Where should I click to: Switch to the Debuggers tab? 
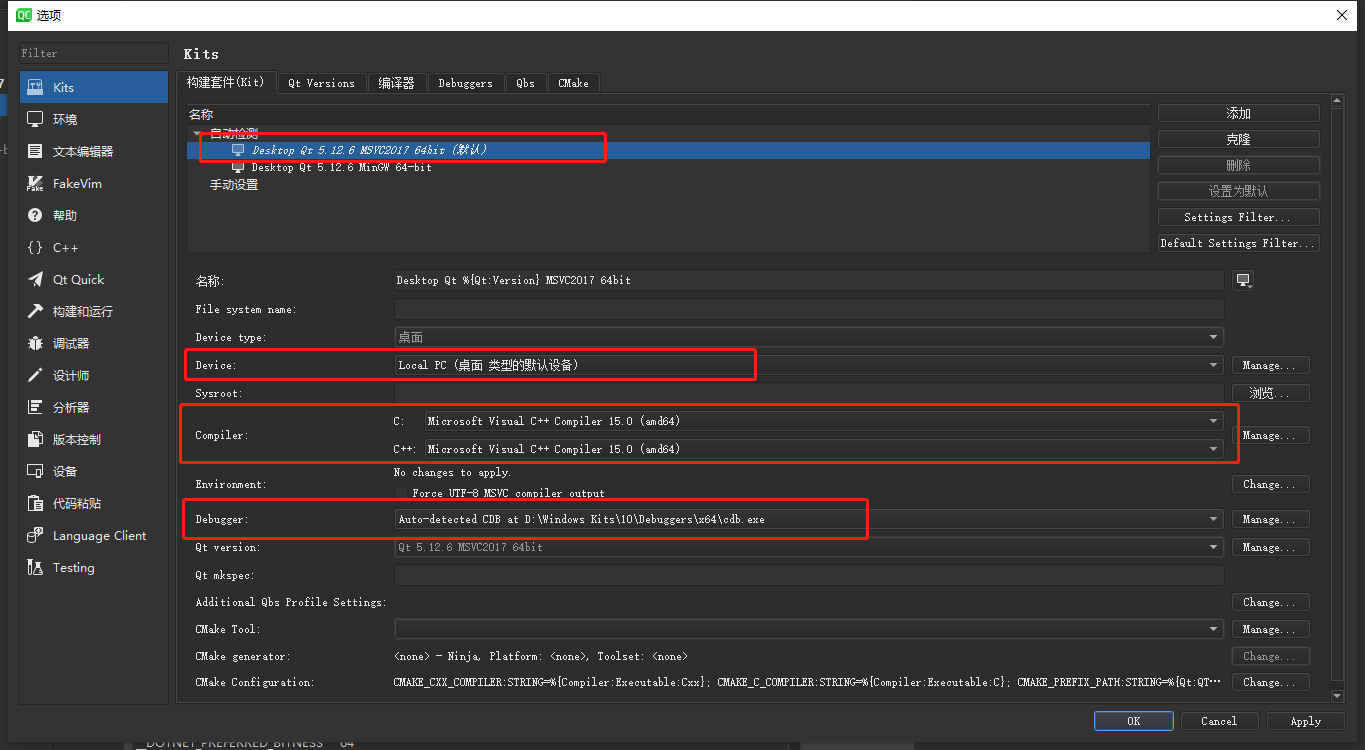[x=465, y=83]
